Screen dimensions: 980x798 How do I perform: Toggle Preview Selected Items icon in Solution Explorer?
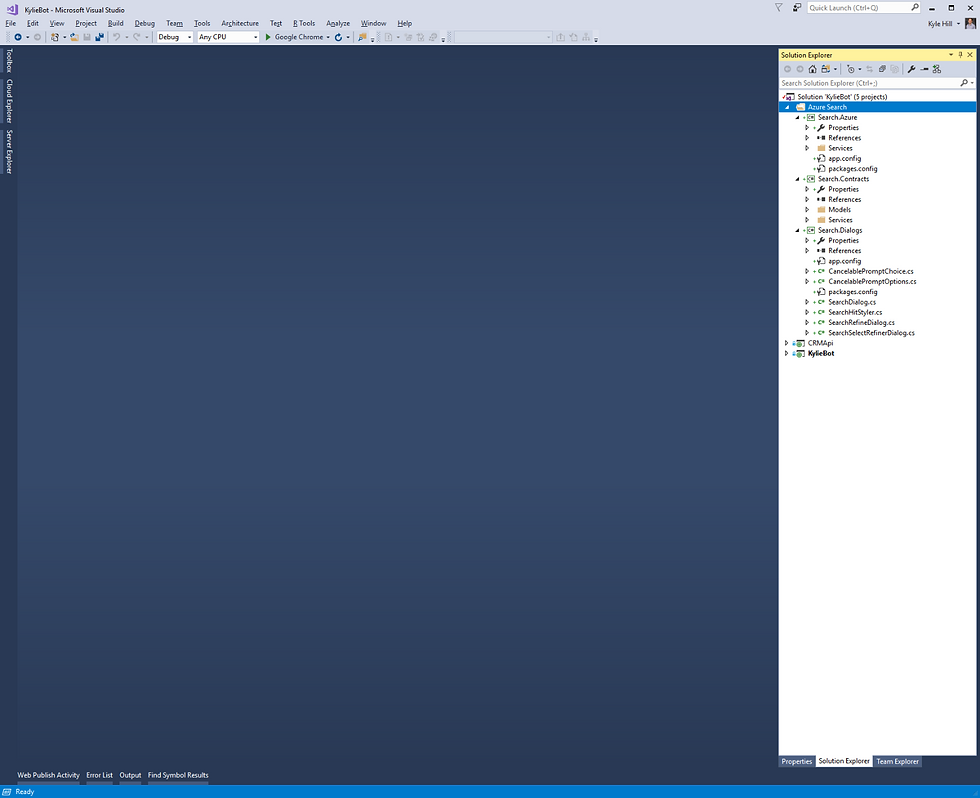[x=924, y=69]
